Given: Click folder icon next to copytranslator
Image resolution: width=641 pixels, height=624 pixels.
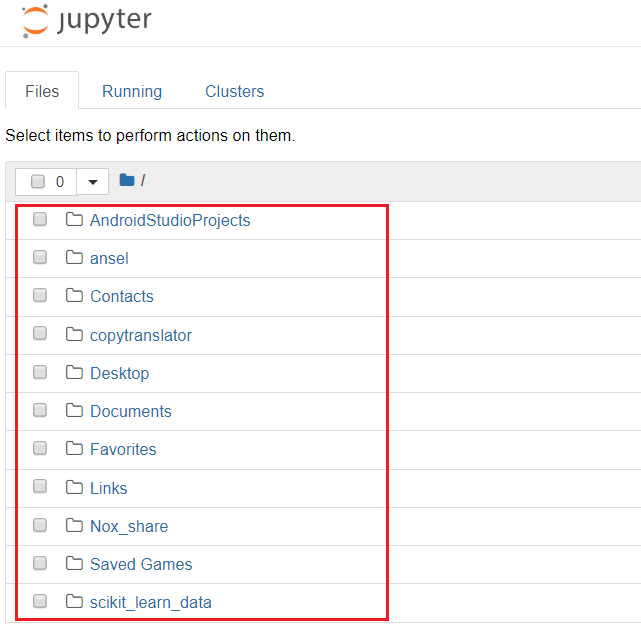Looking at the screenshot, I should point(74,334).
